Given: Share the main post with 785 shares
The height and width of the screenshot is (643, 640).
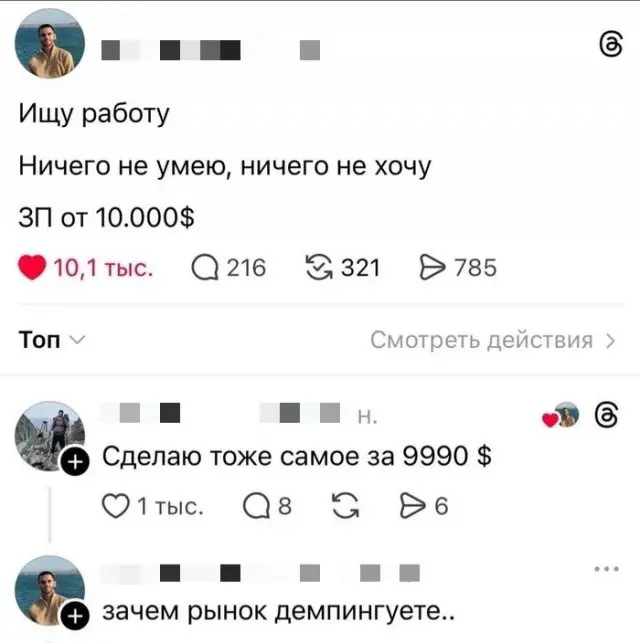Looking at the screenshot, I should click(x=431, y=267).
